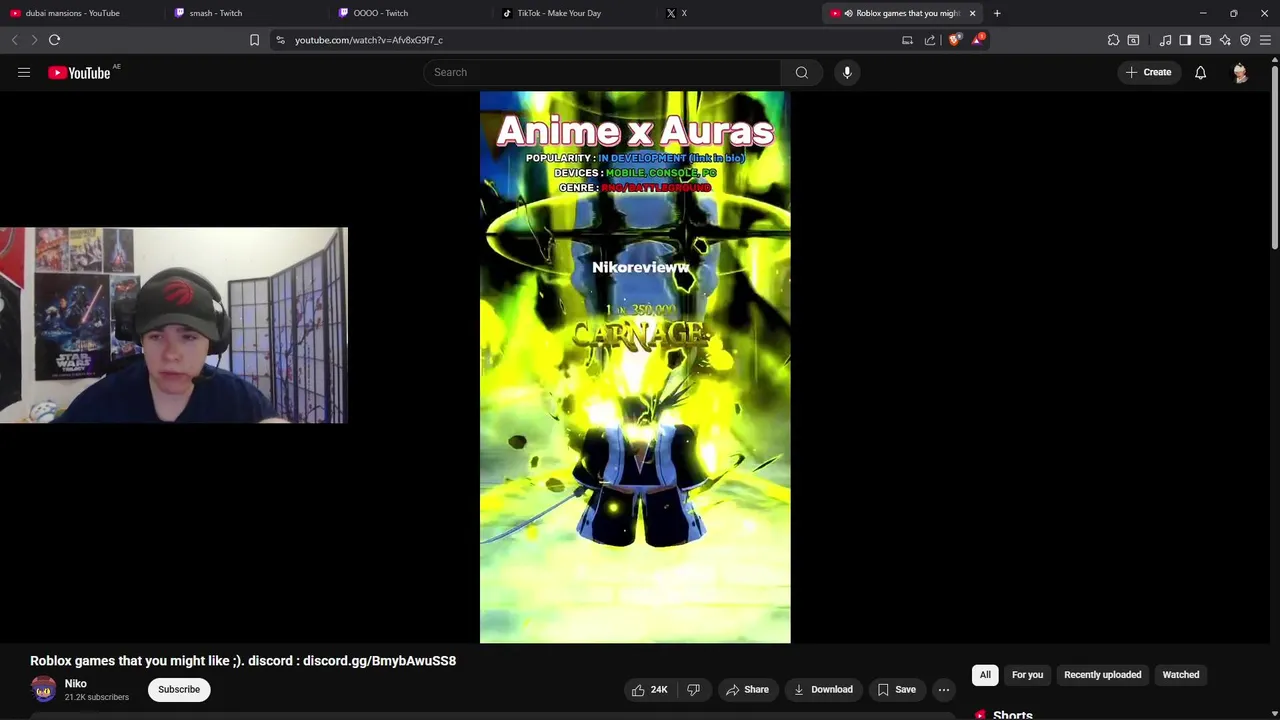View site settings icon in address bar
This screenshot has width=1280, height=720.
280,40
